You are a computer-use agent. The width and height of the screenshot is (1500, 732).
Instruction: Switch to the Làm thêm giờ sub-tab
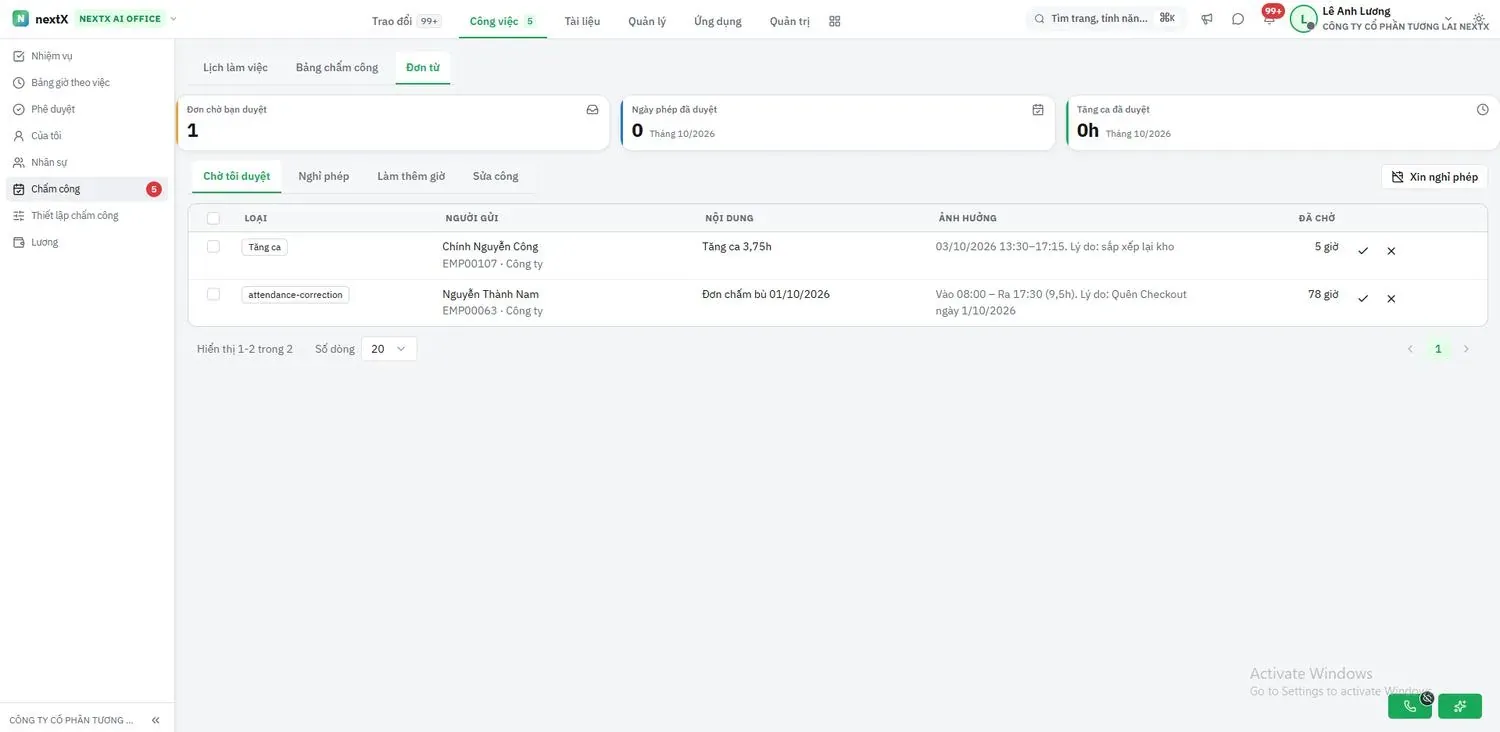pyautogui.click(x=411, y=176)
